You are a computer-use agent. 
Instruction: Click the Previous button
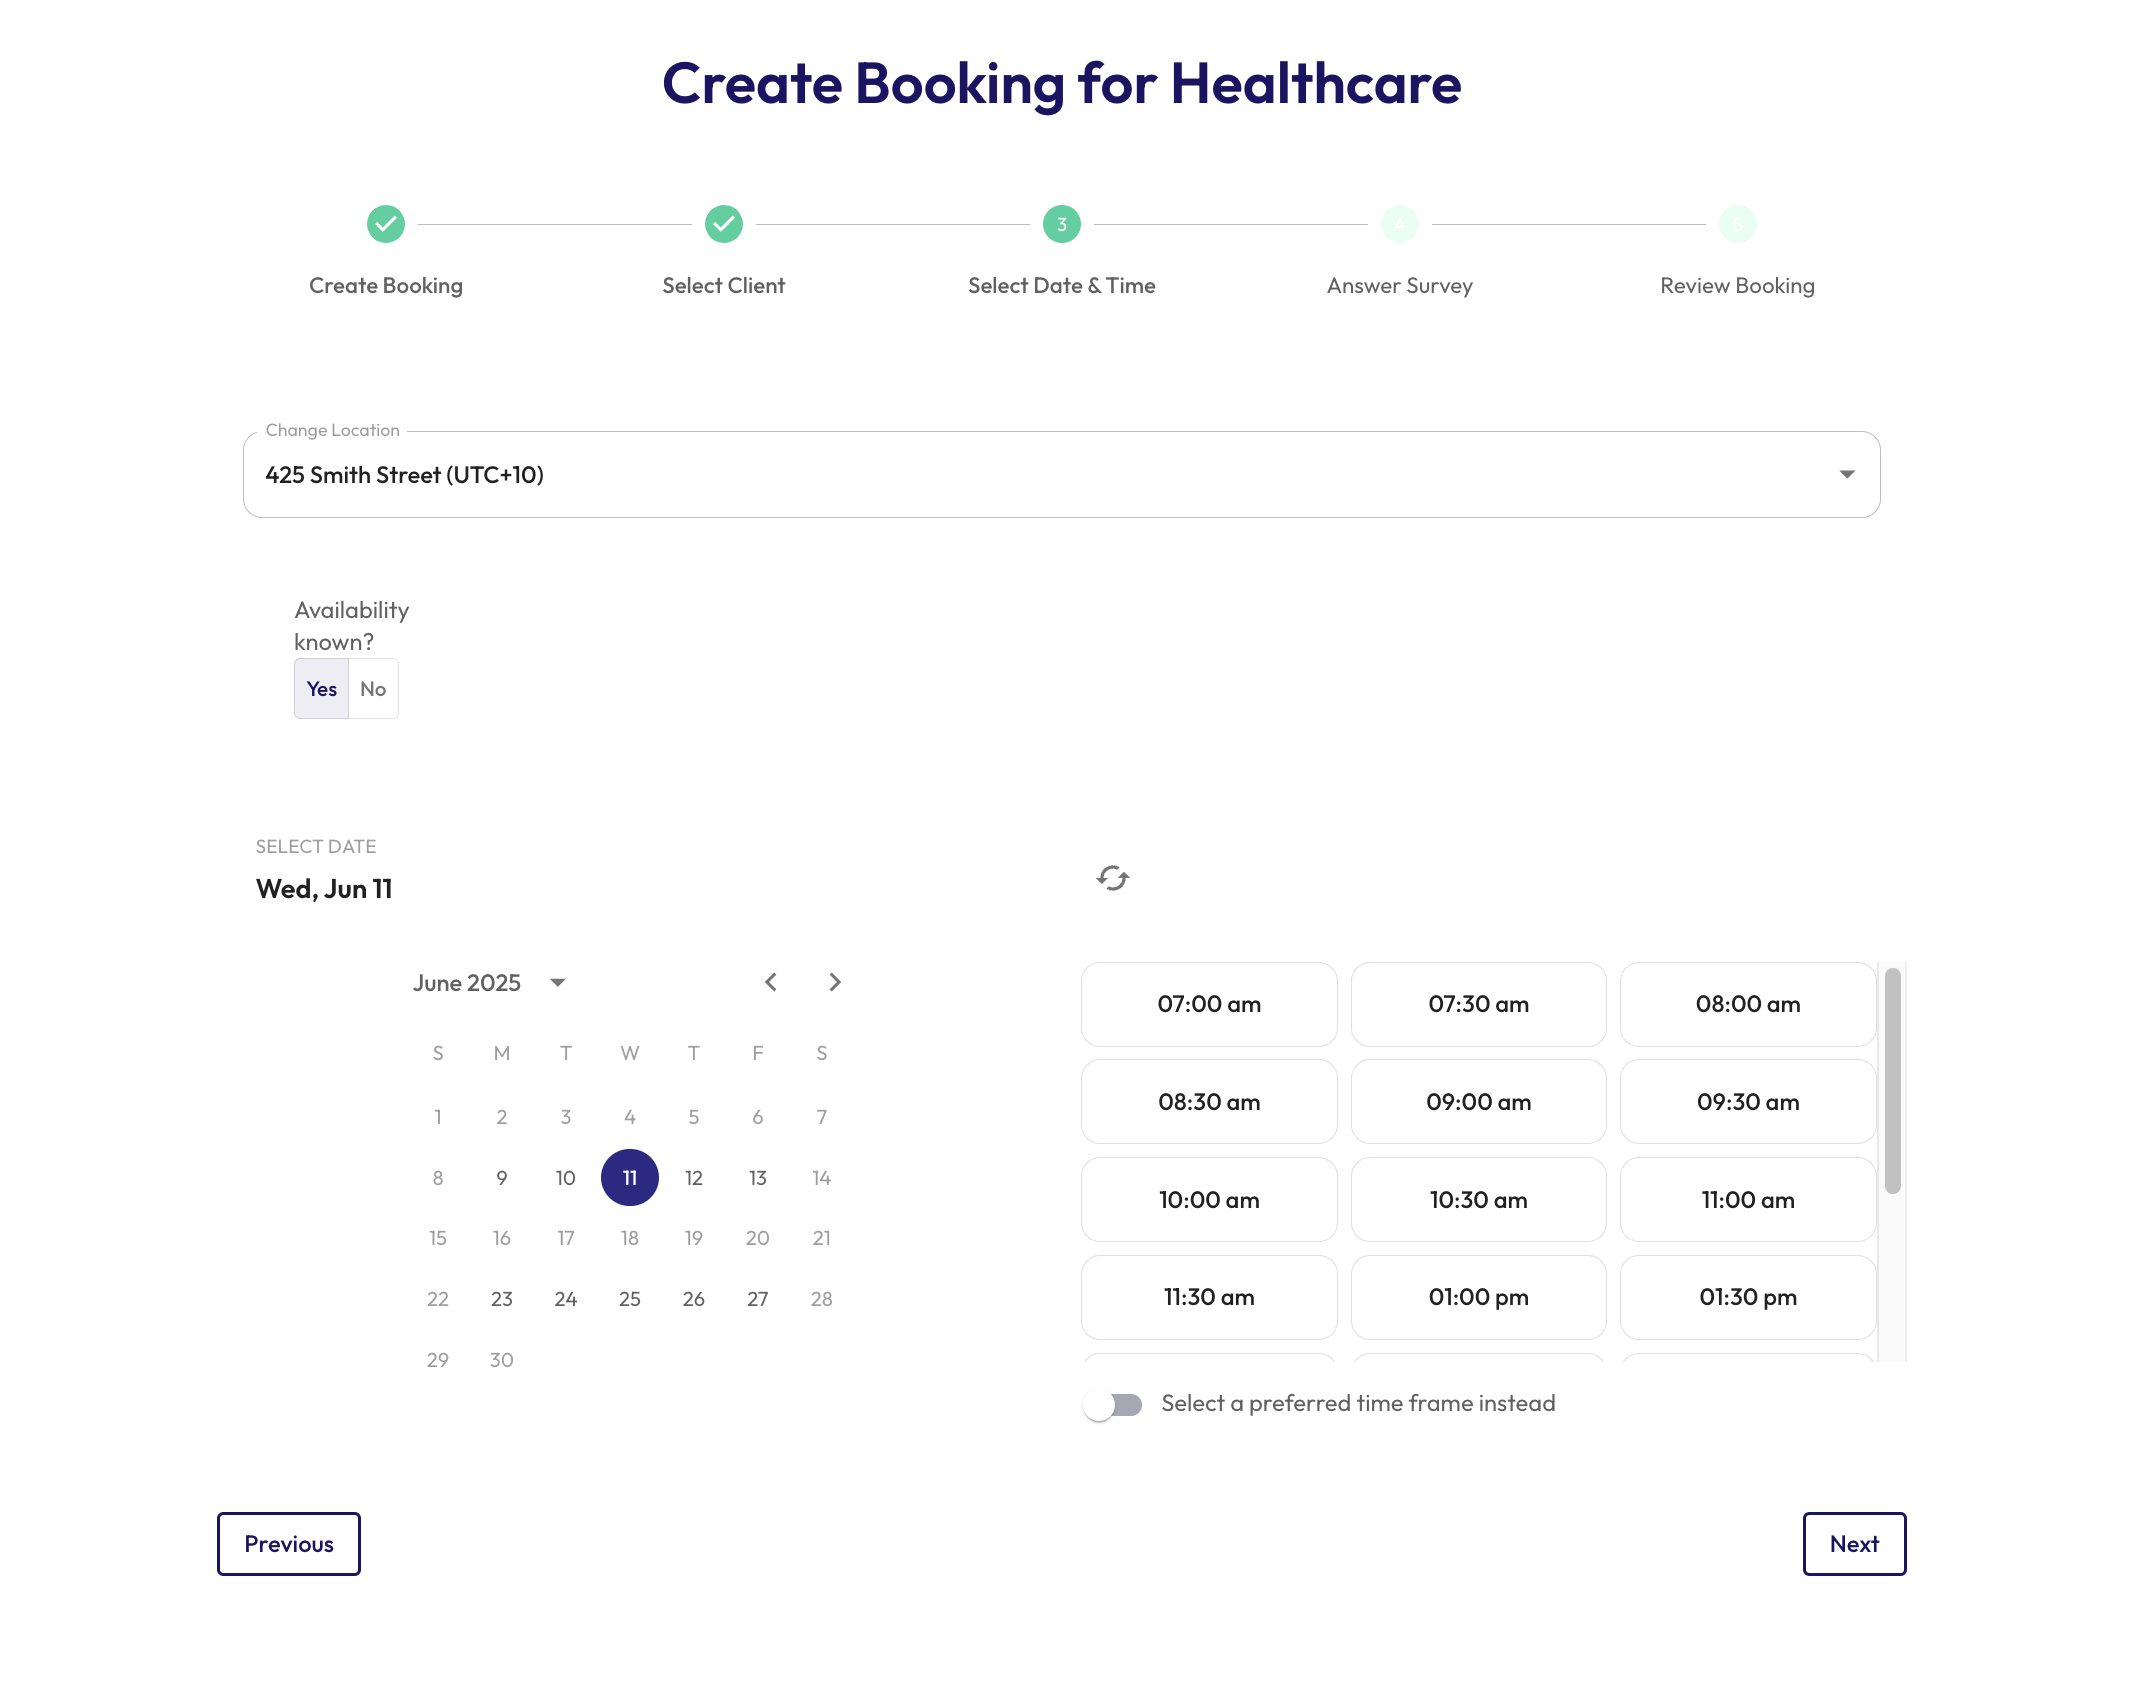tap(288, 1544)
